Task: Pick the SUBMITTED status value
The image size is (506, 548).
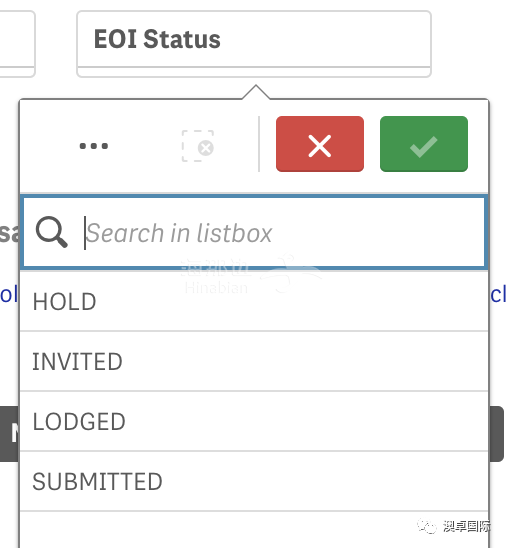Action: point(254,481)
